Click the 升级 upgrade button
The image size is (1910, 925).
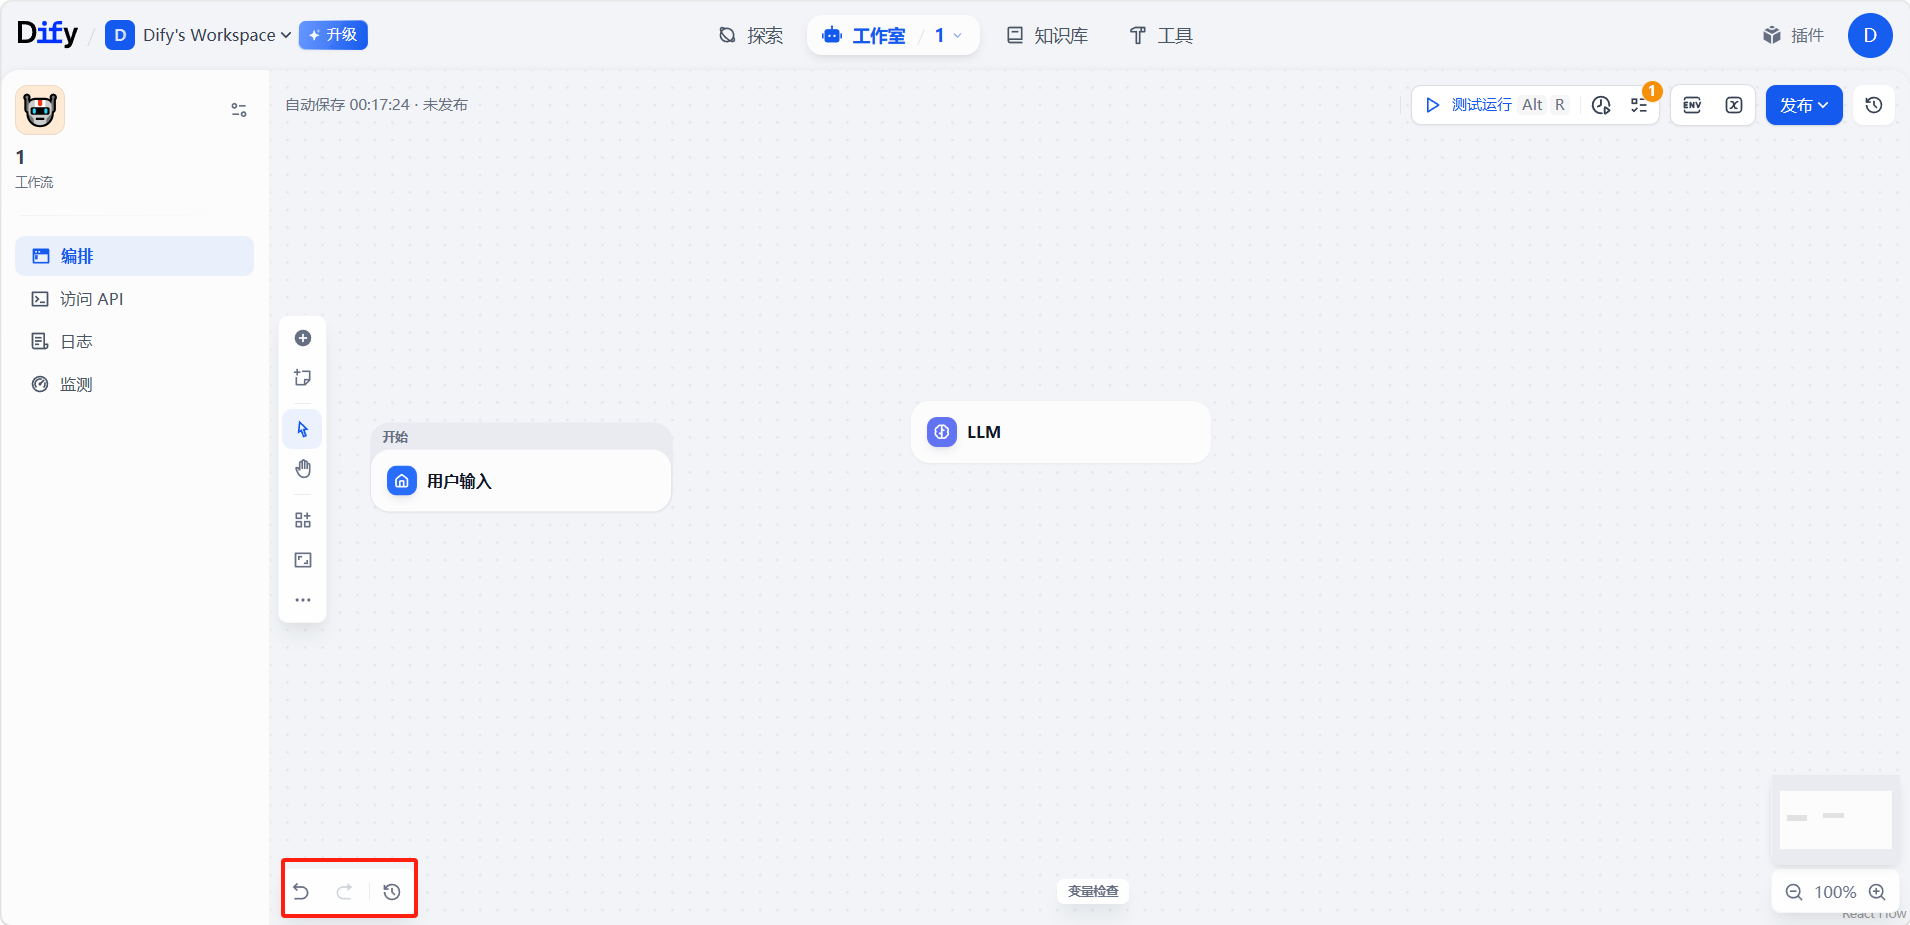333,35
